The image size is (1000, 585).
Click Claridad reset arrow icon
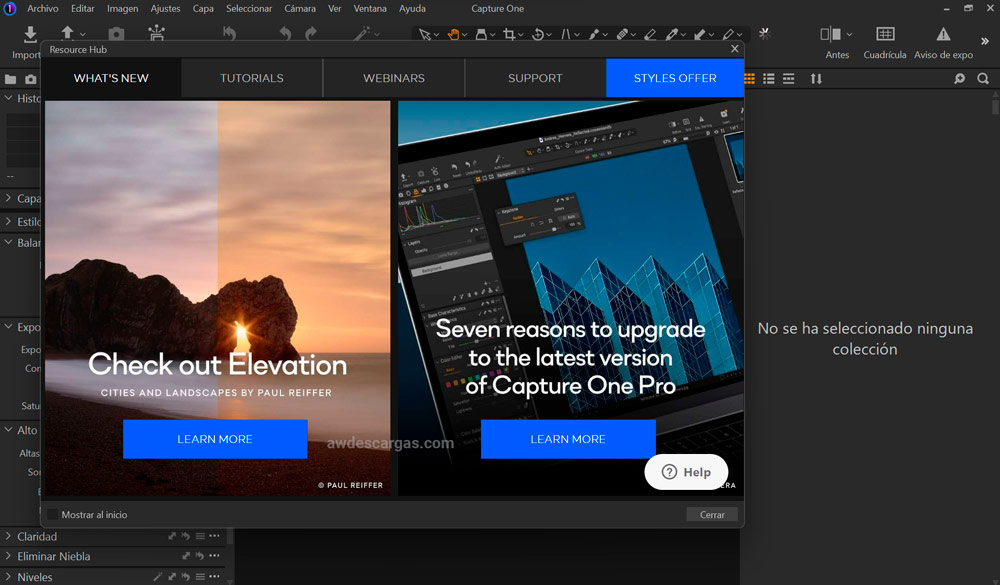[x=186, y=536]
